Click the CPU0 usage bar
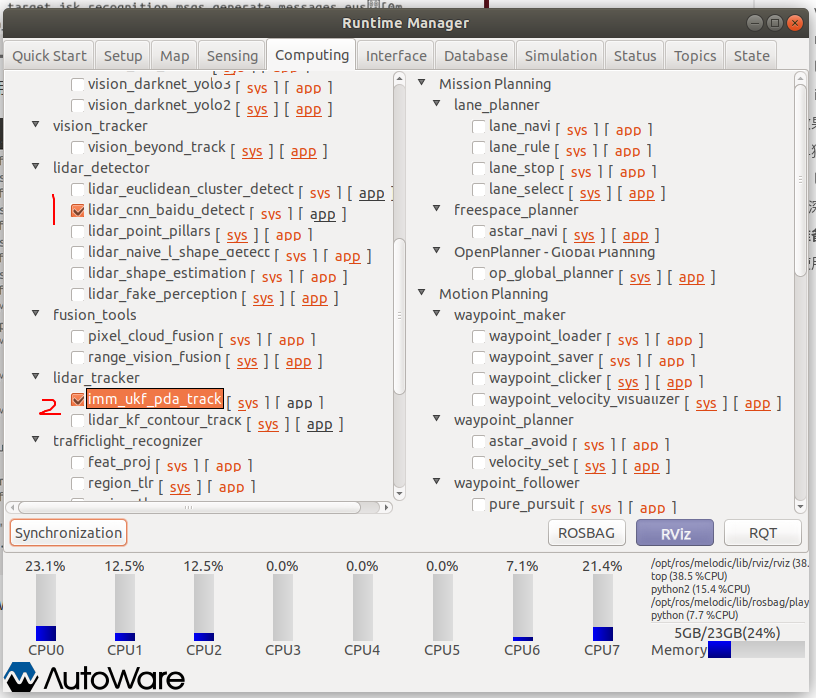816x698 pixels. coord(46,607)
